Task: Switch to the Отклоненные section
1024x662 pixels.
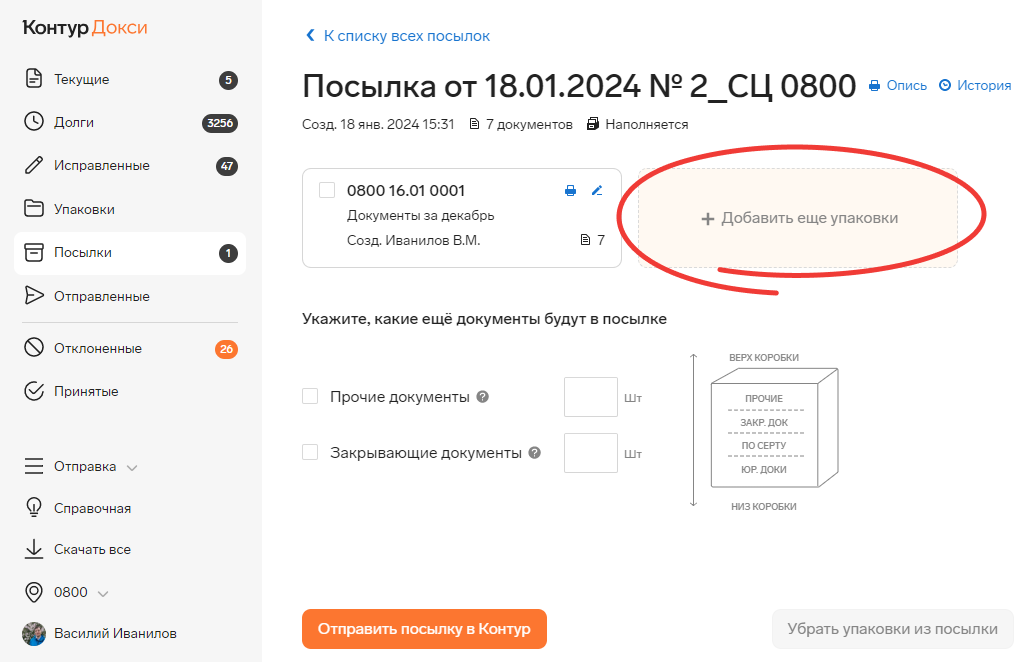Action: [x=130, y=348]
